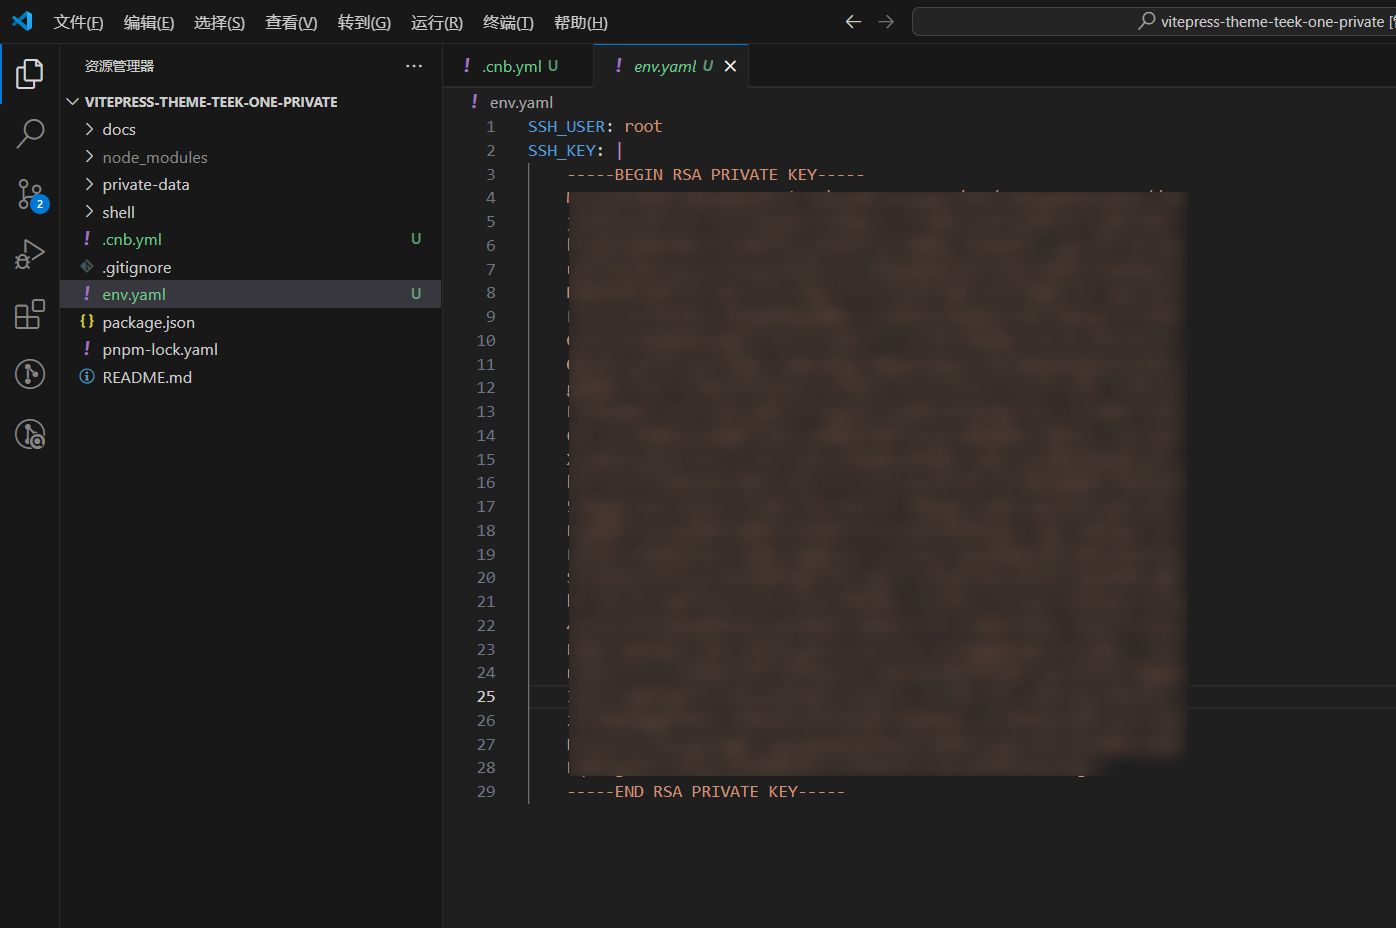Screen dimensions: 1396x928
Task: Click line number 29 in the gutter
Action: [x=486, y=791]
